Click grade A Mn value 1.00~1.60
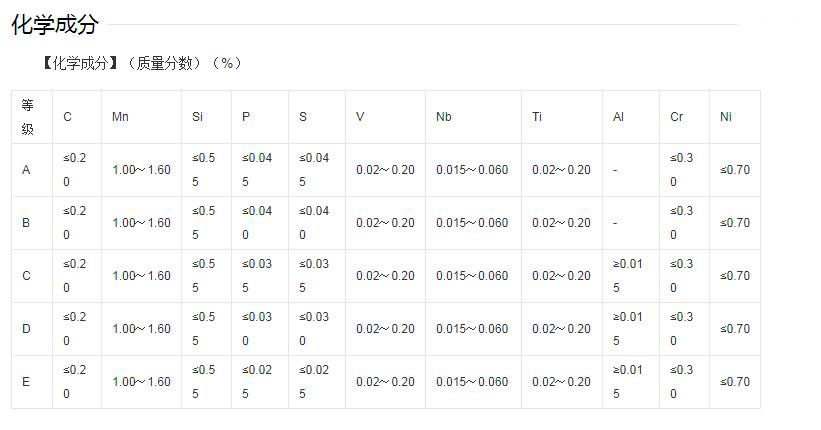The width and height of the screenshot is (821, 430). 141,170
